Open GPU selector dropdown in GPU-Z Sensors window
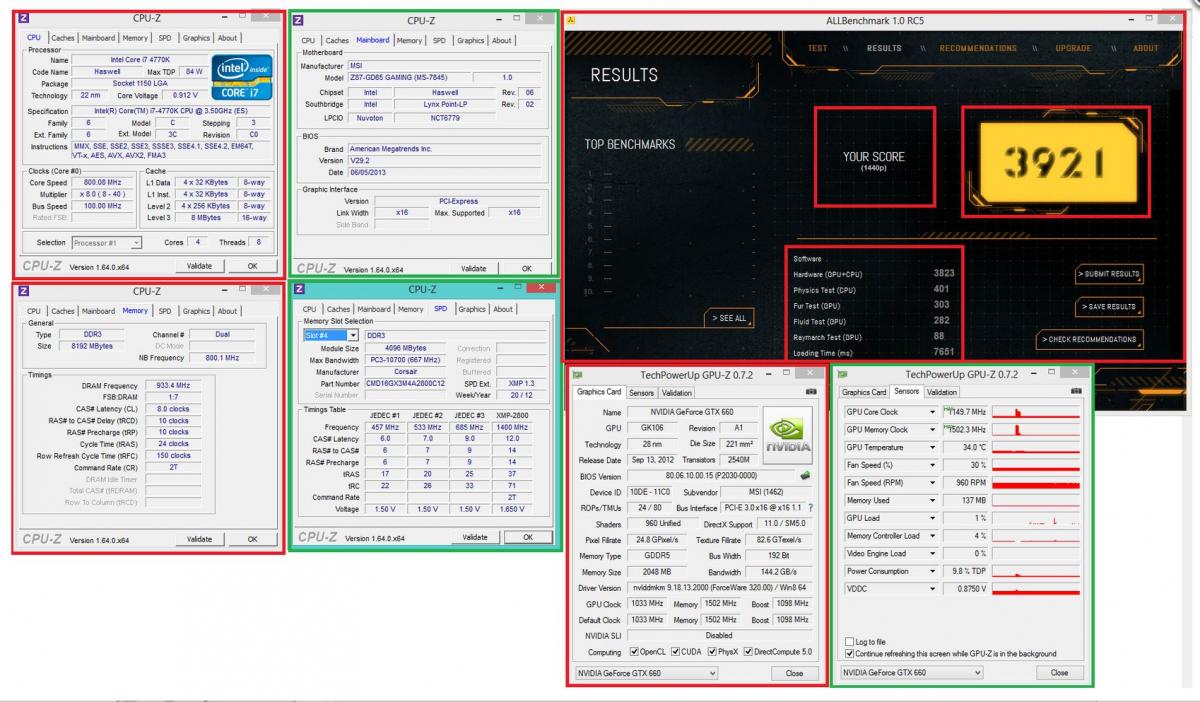This screenshot has width=1200, height=702. pyautogui.click(x=912, y=673)
